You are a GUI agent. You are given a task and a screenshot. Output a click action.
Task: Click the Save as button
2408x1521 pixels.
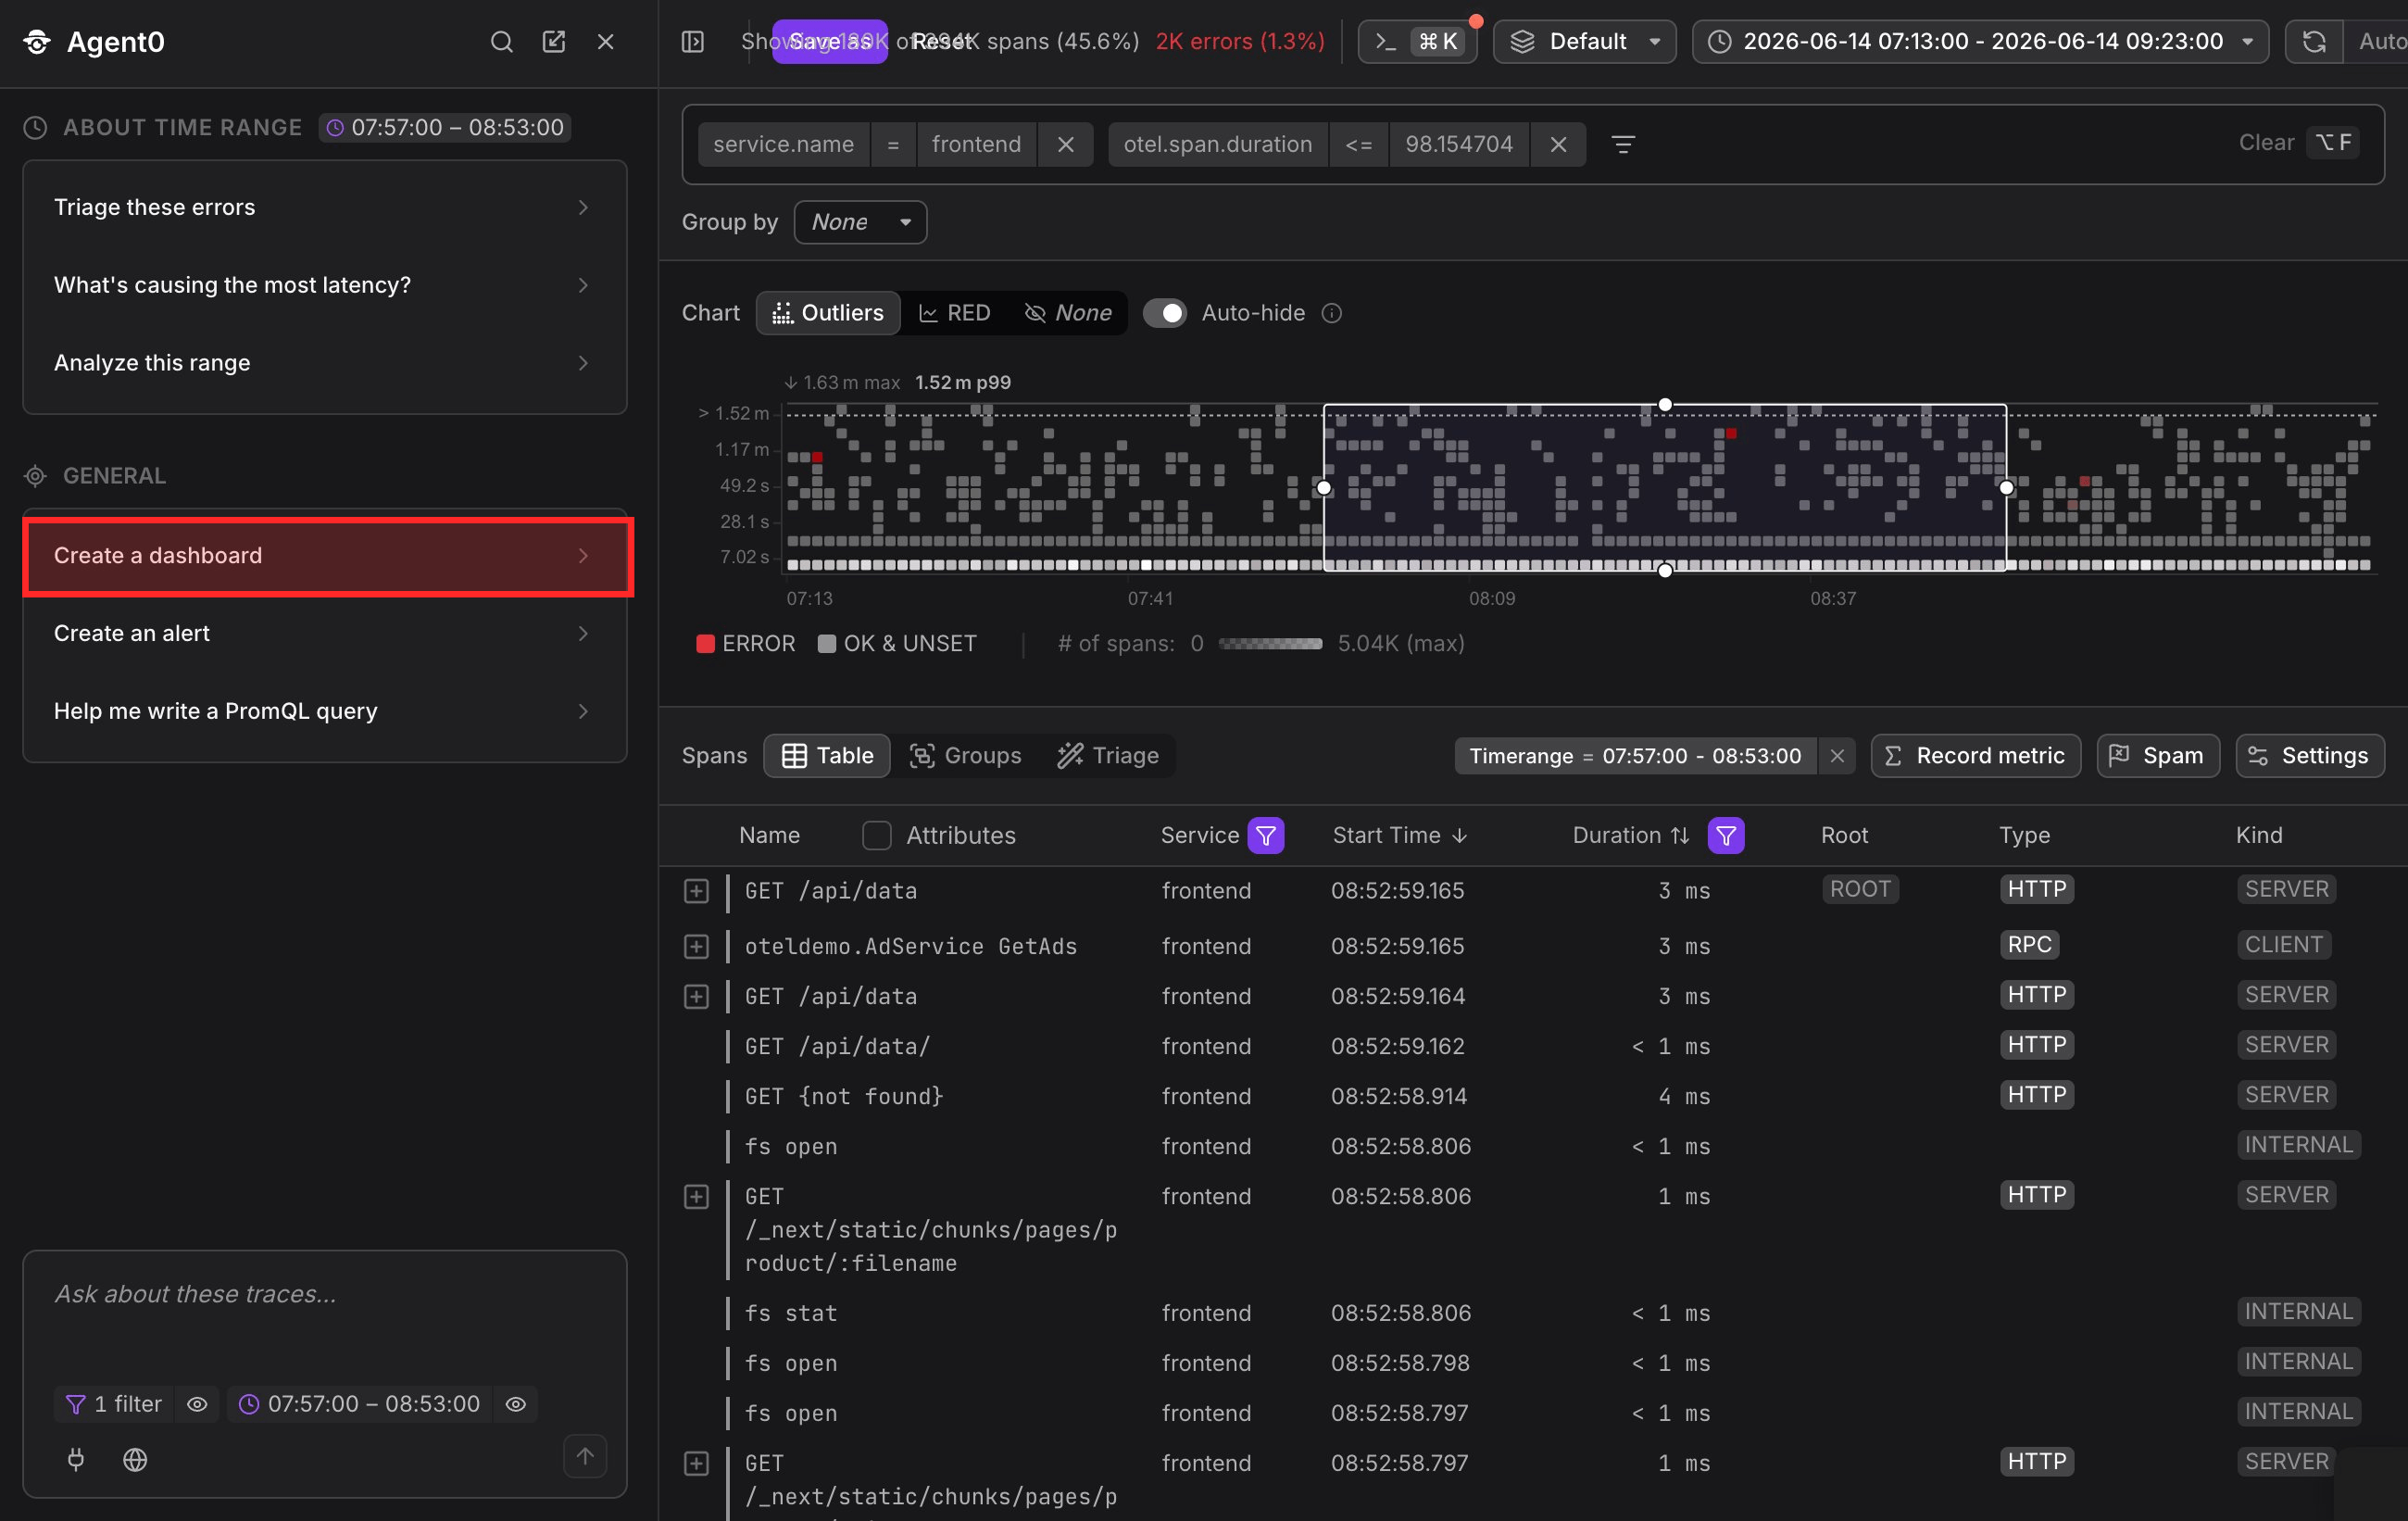pos(829,42)
